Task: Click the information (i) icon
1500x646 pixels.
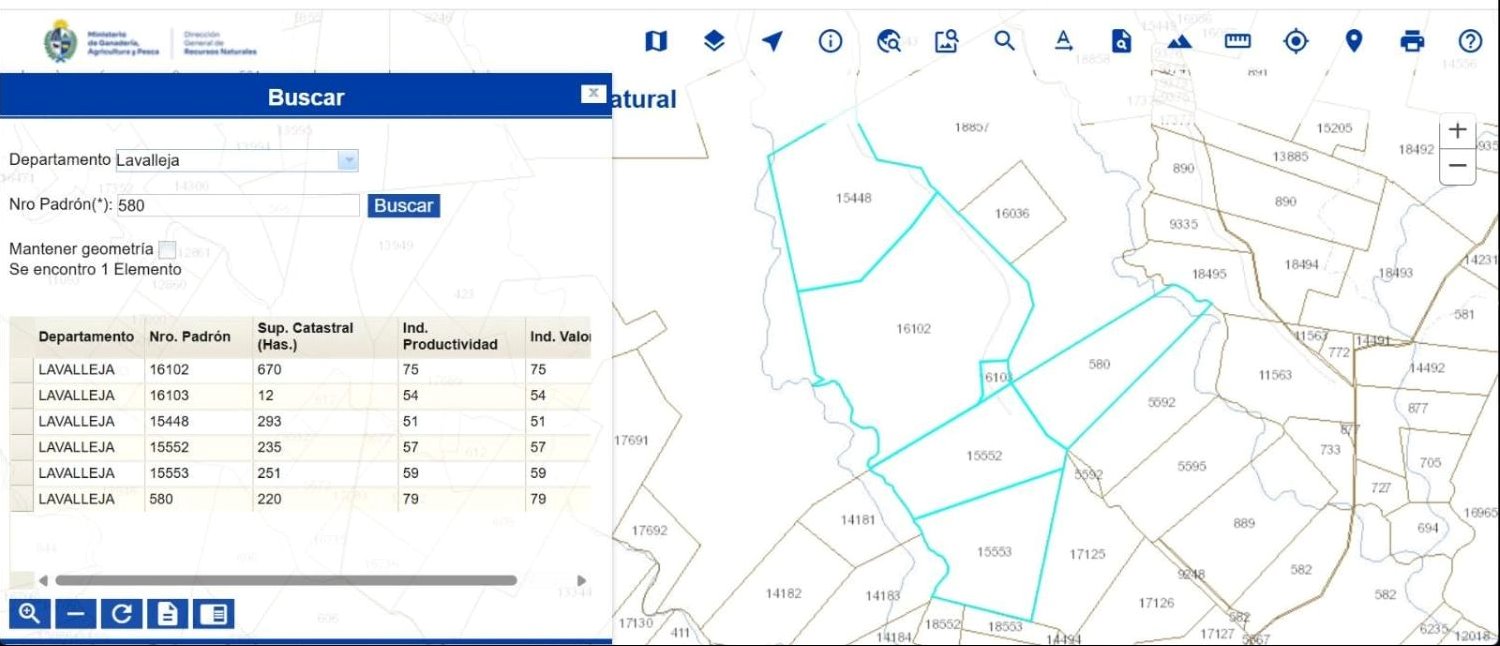Action: (830, 41)
